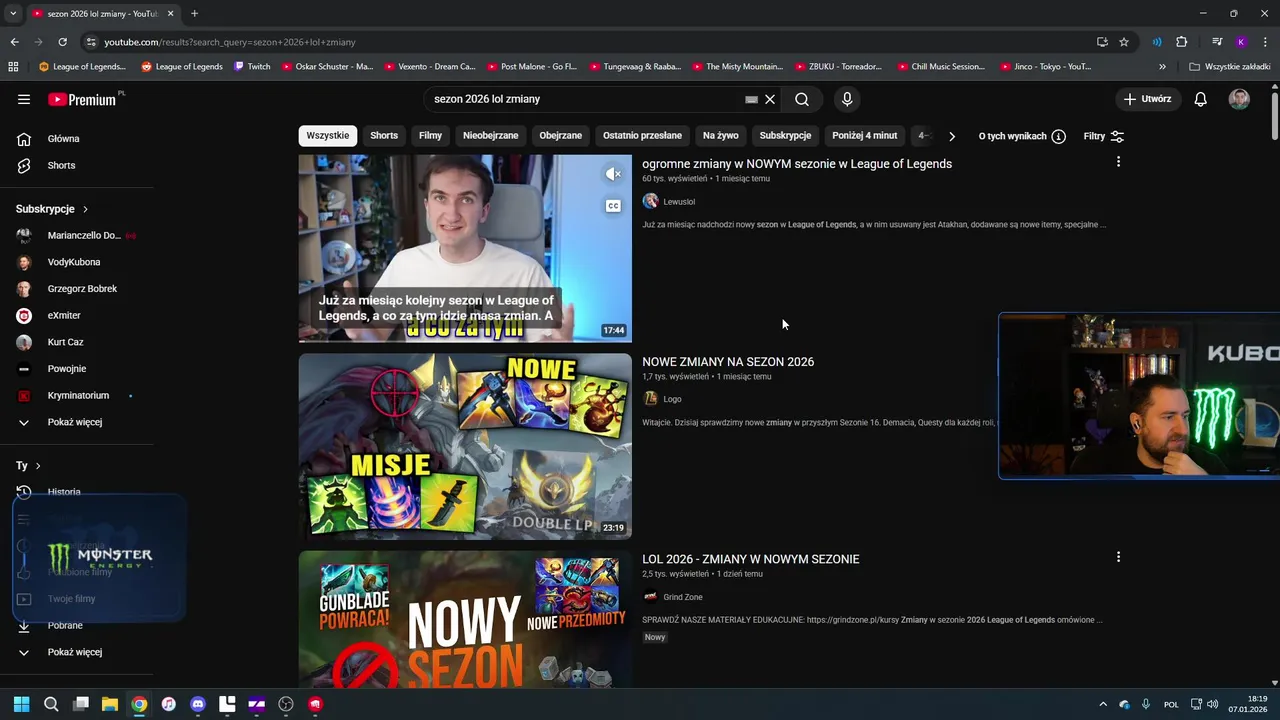The height and width of the screenshot is (720, 1280).
Task: Open the Logo channel link
Action: 672,399
